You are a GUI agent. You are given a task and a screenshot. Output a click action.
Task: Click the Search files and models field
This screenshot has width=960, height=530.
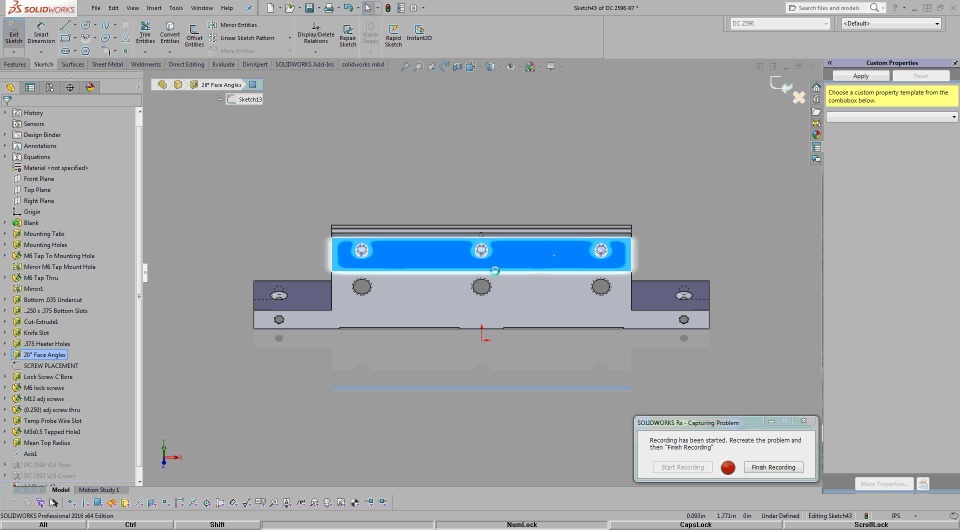(x=829, y=8)
